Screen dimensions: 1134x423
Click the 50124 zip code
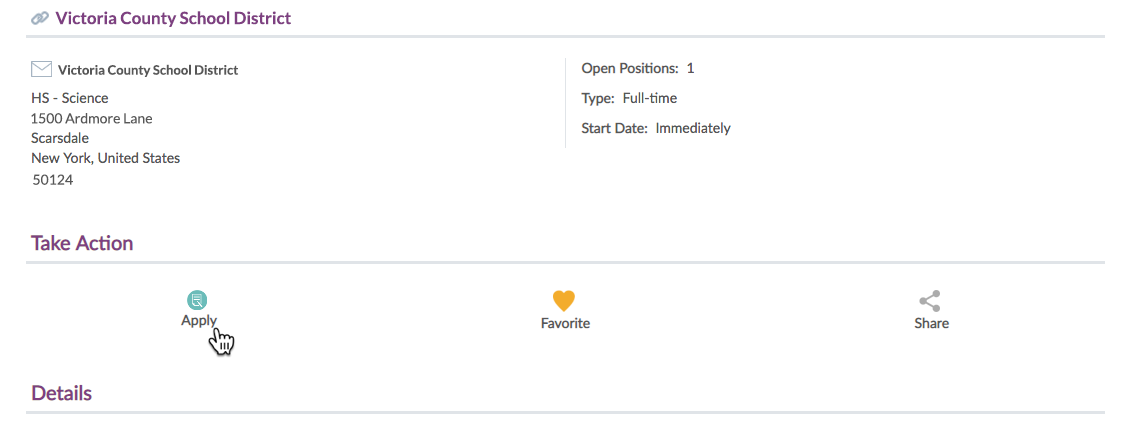53,180
